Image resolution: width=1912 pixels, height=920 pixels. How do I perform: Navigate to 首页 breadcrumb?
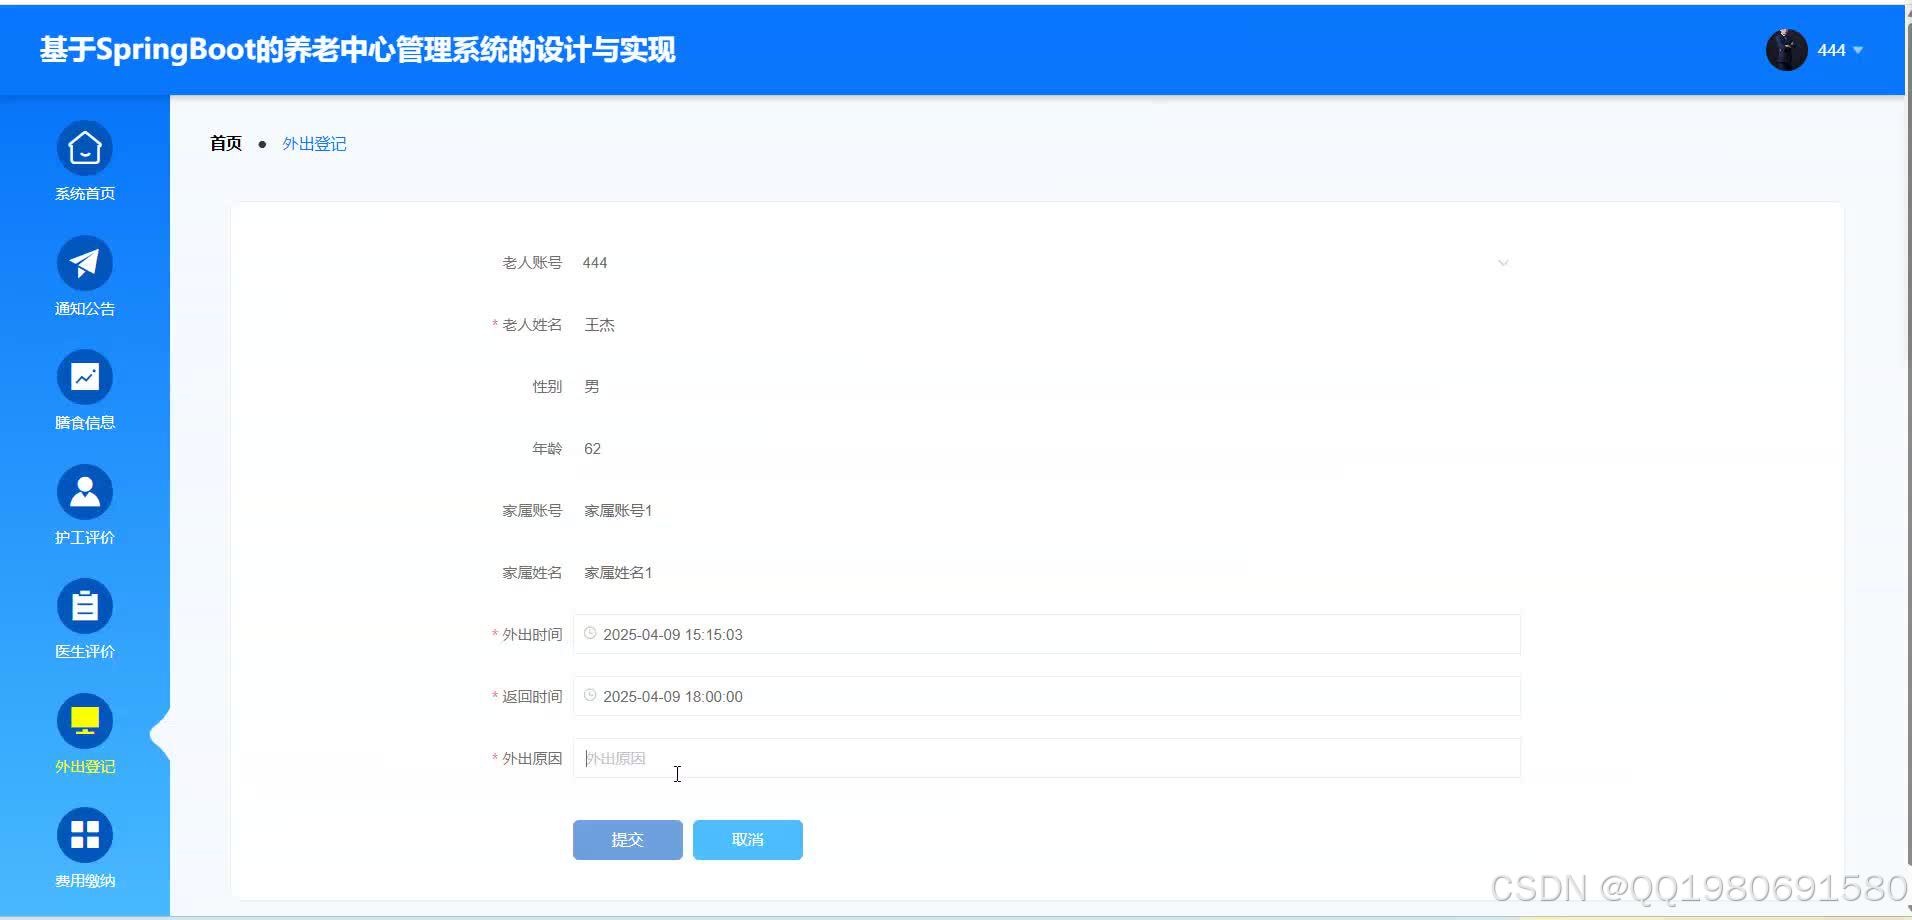225,143
